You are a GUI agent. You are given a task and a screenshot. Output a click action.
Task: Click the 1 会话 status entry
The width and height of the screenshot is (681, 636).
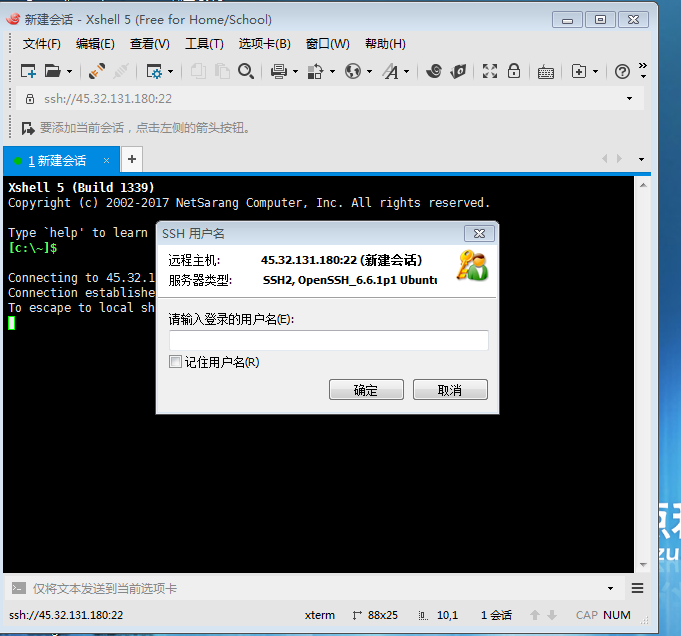(x=496, y=616)
